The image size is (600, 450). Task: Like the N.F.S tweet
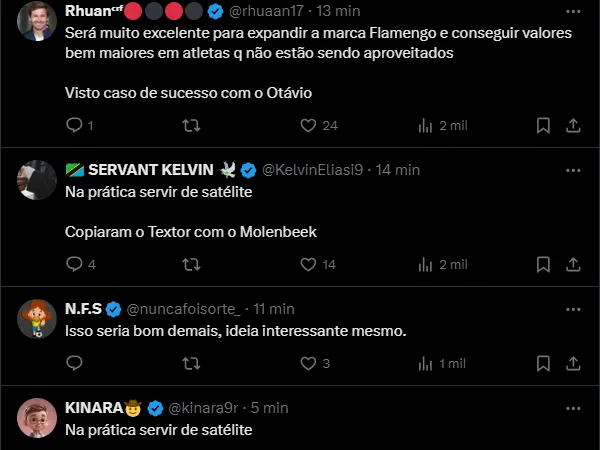click(307, 363)
